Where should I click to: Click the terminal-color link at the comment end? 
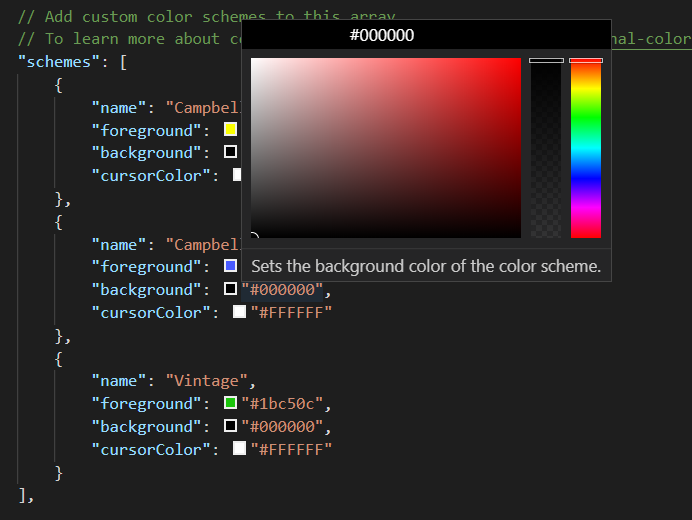(651, 39)
